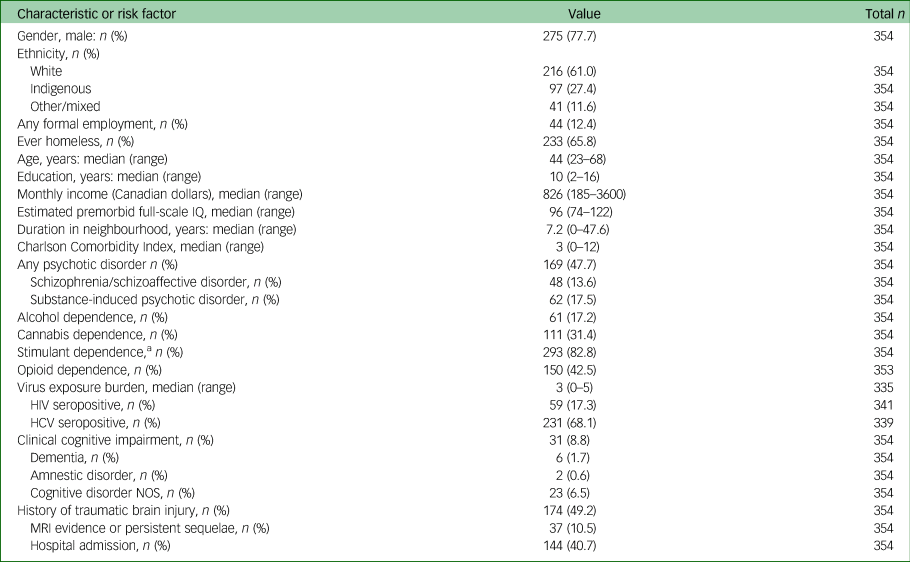
Task: Click the total n value '353'
Action: pos(883,367)
